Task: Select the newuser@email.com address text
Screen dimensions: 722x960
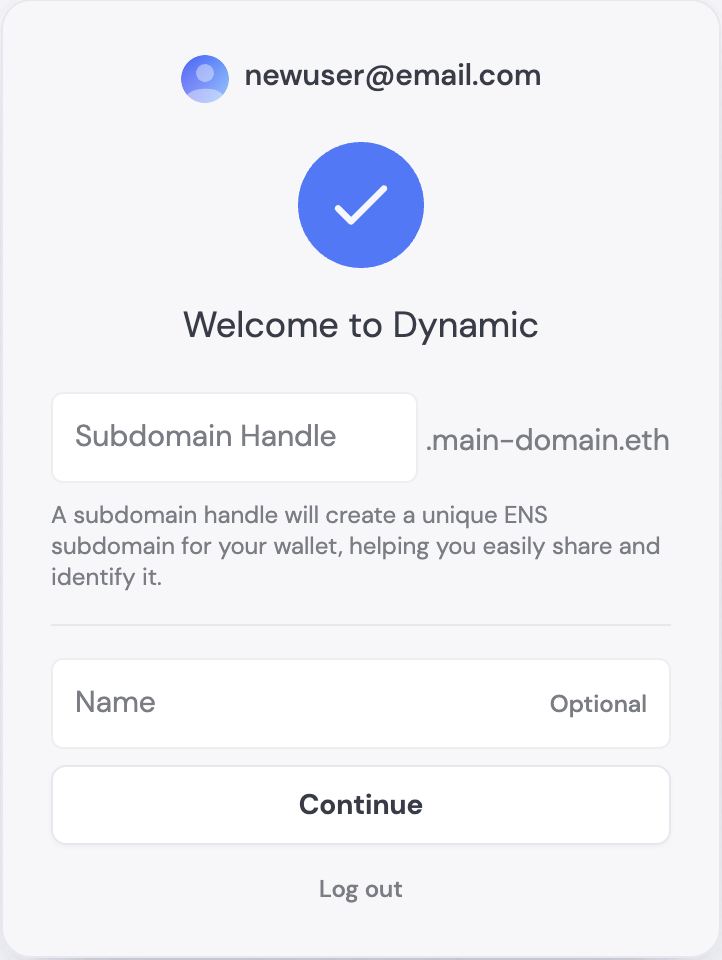Action: coord(393,76)
